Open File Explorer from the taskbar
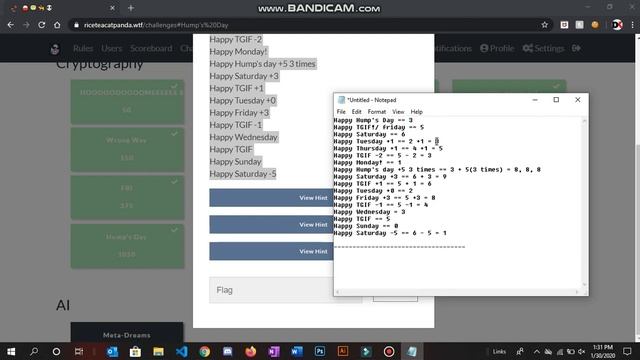 158,351
